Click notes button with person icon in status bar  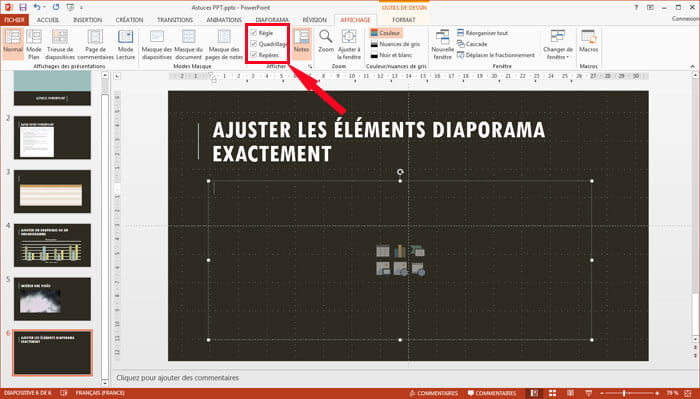point(433,393)
